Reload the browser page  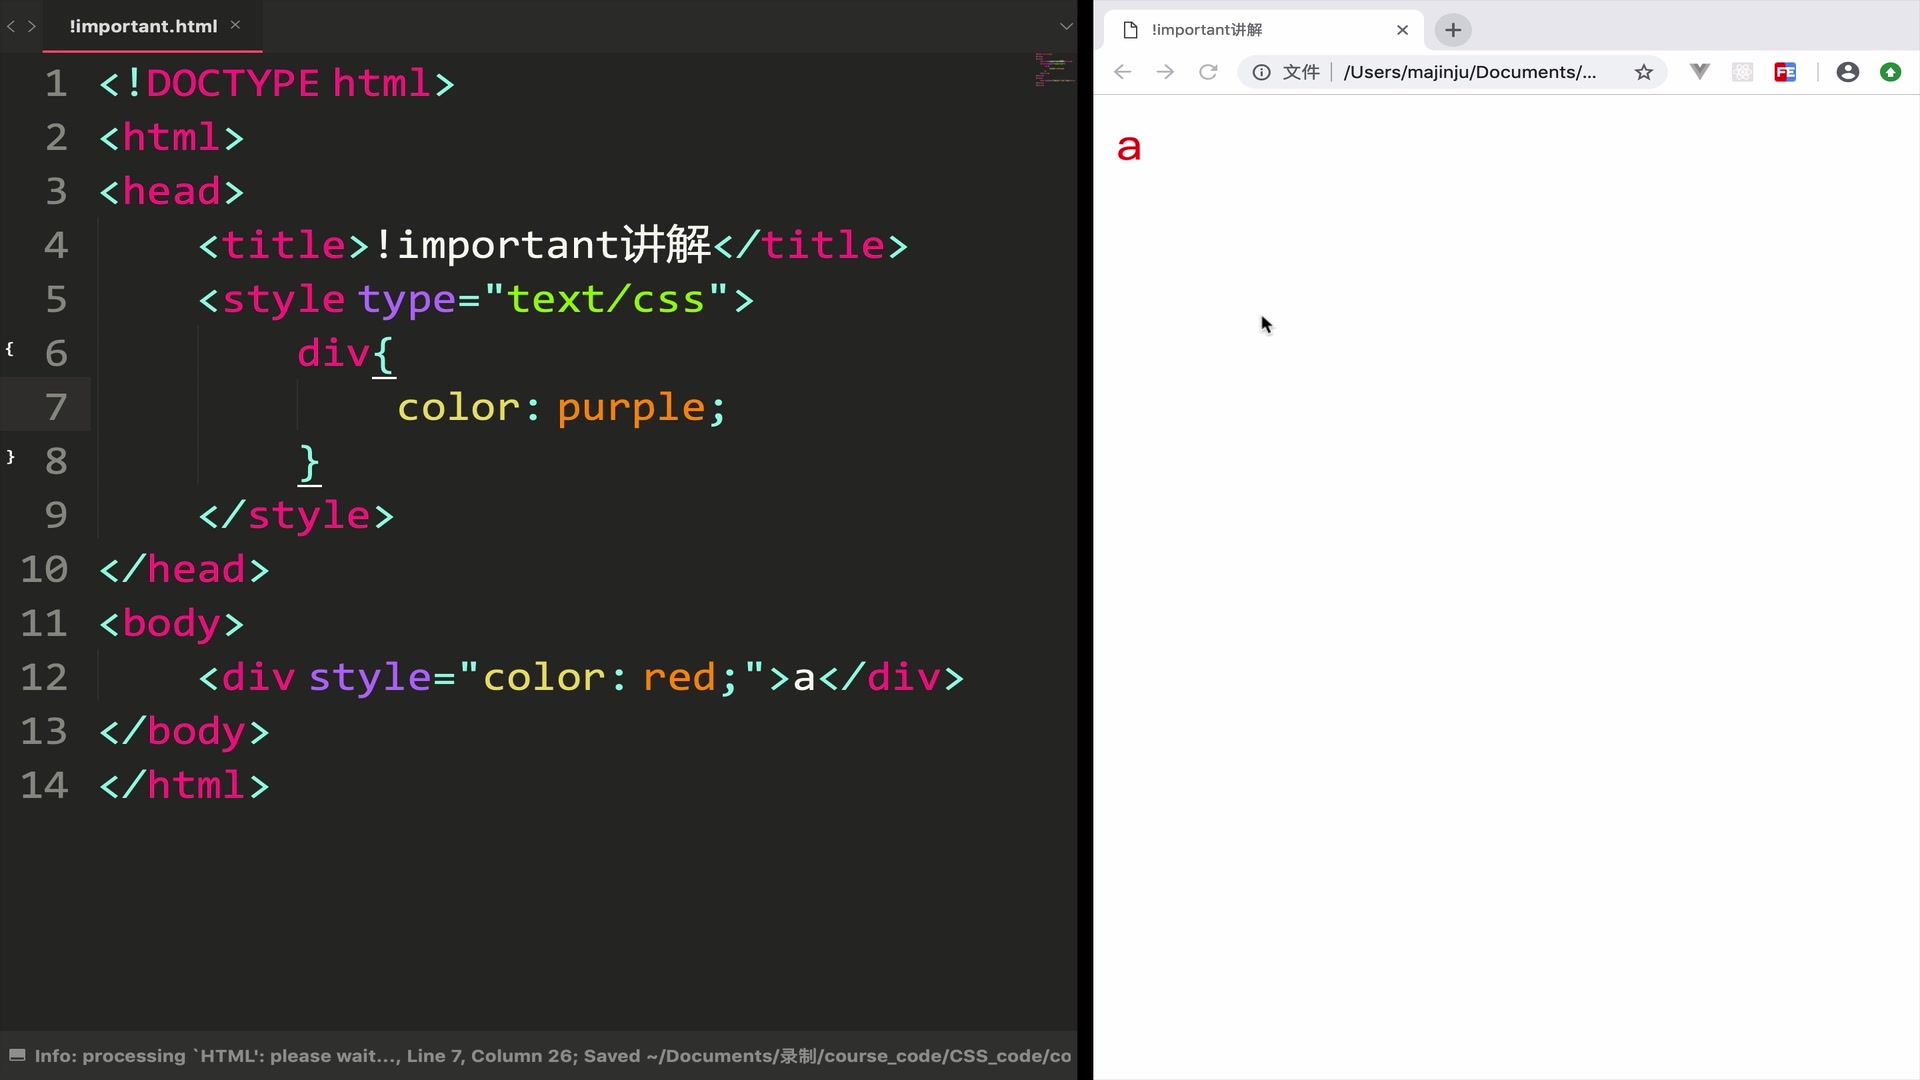click(x=1208, y=72)
